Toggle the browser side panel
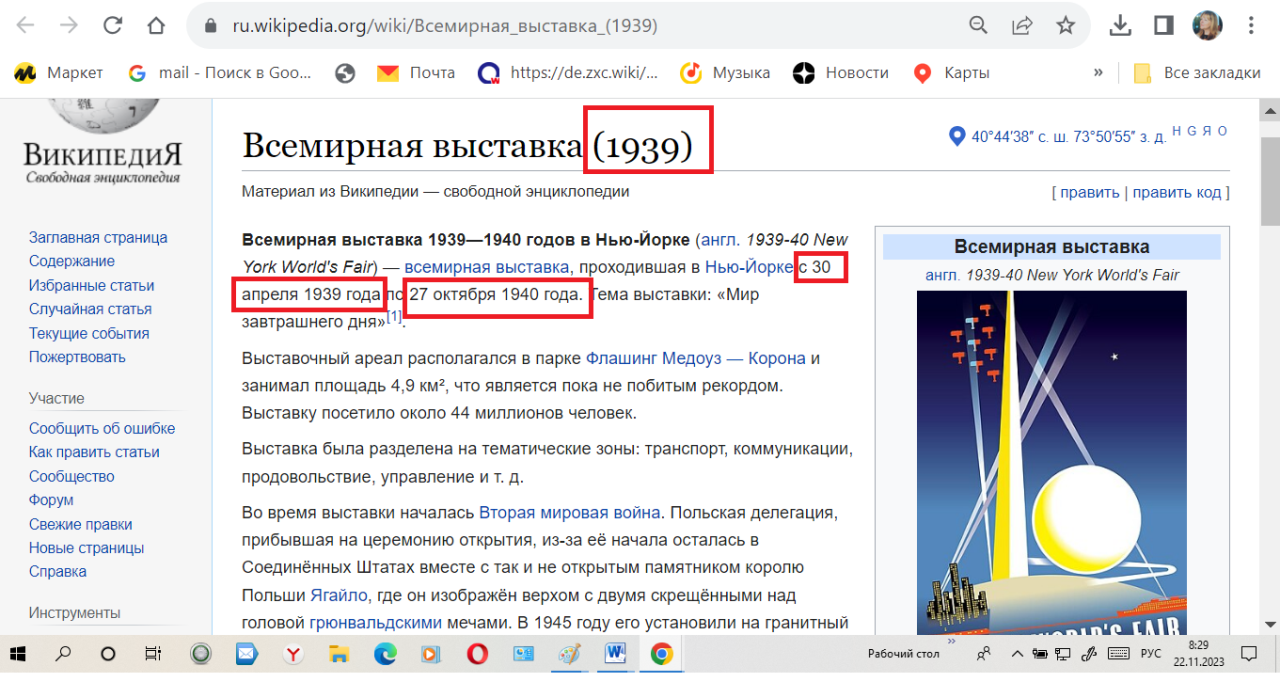 1163,26
